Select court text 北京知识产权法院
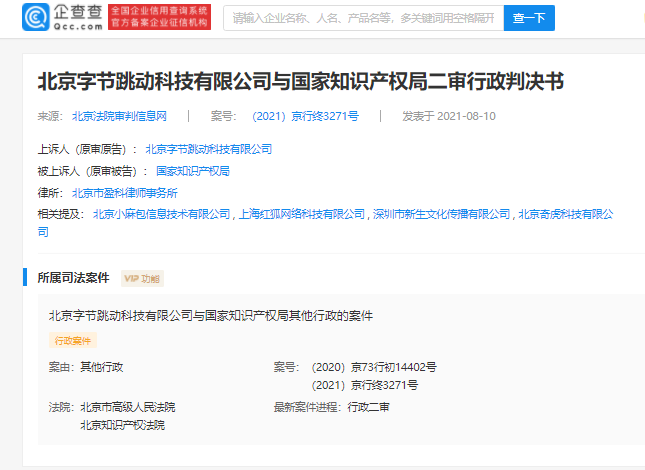This screenshot has width=645, height=470. [x=123, y=425]
